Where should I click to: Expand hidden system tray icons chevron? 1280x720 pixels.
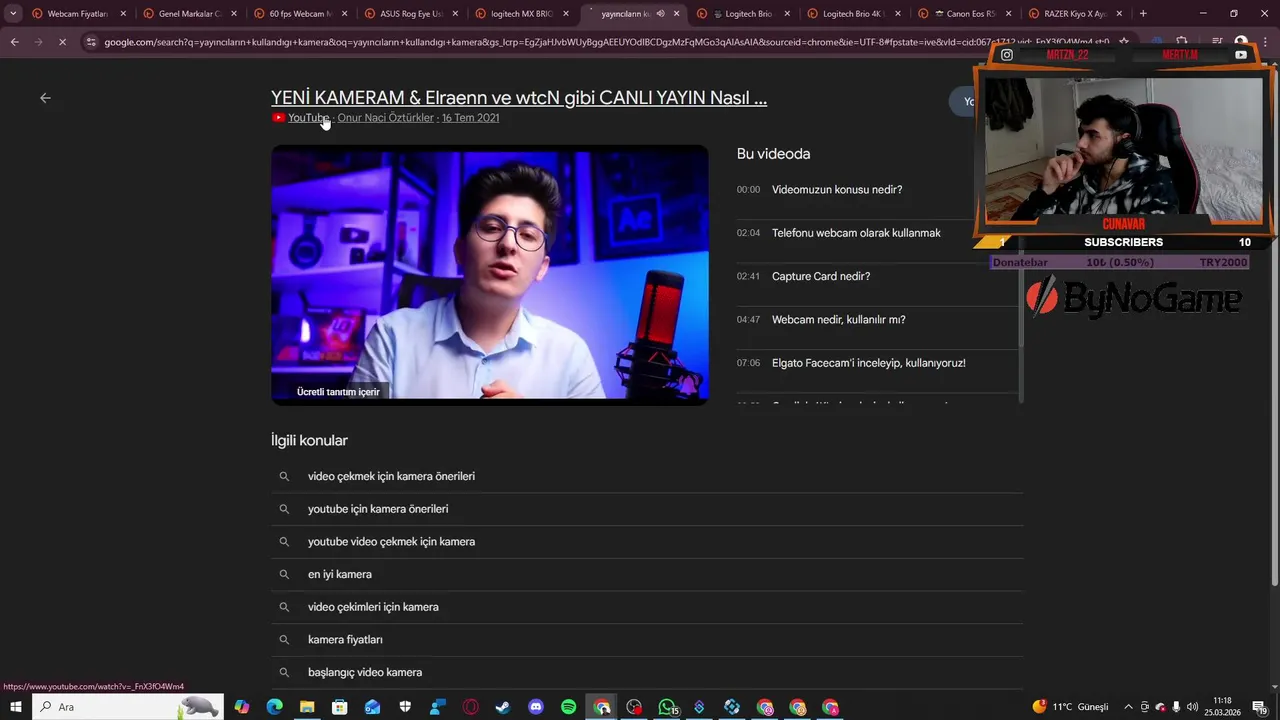[1128, 707]
